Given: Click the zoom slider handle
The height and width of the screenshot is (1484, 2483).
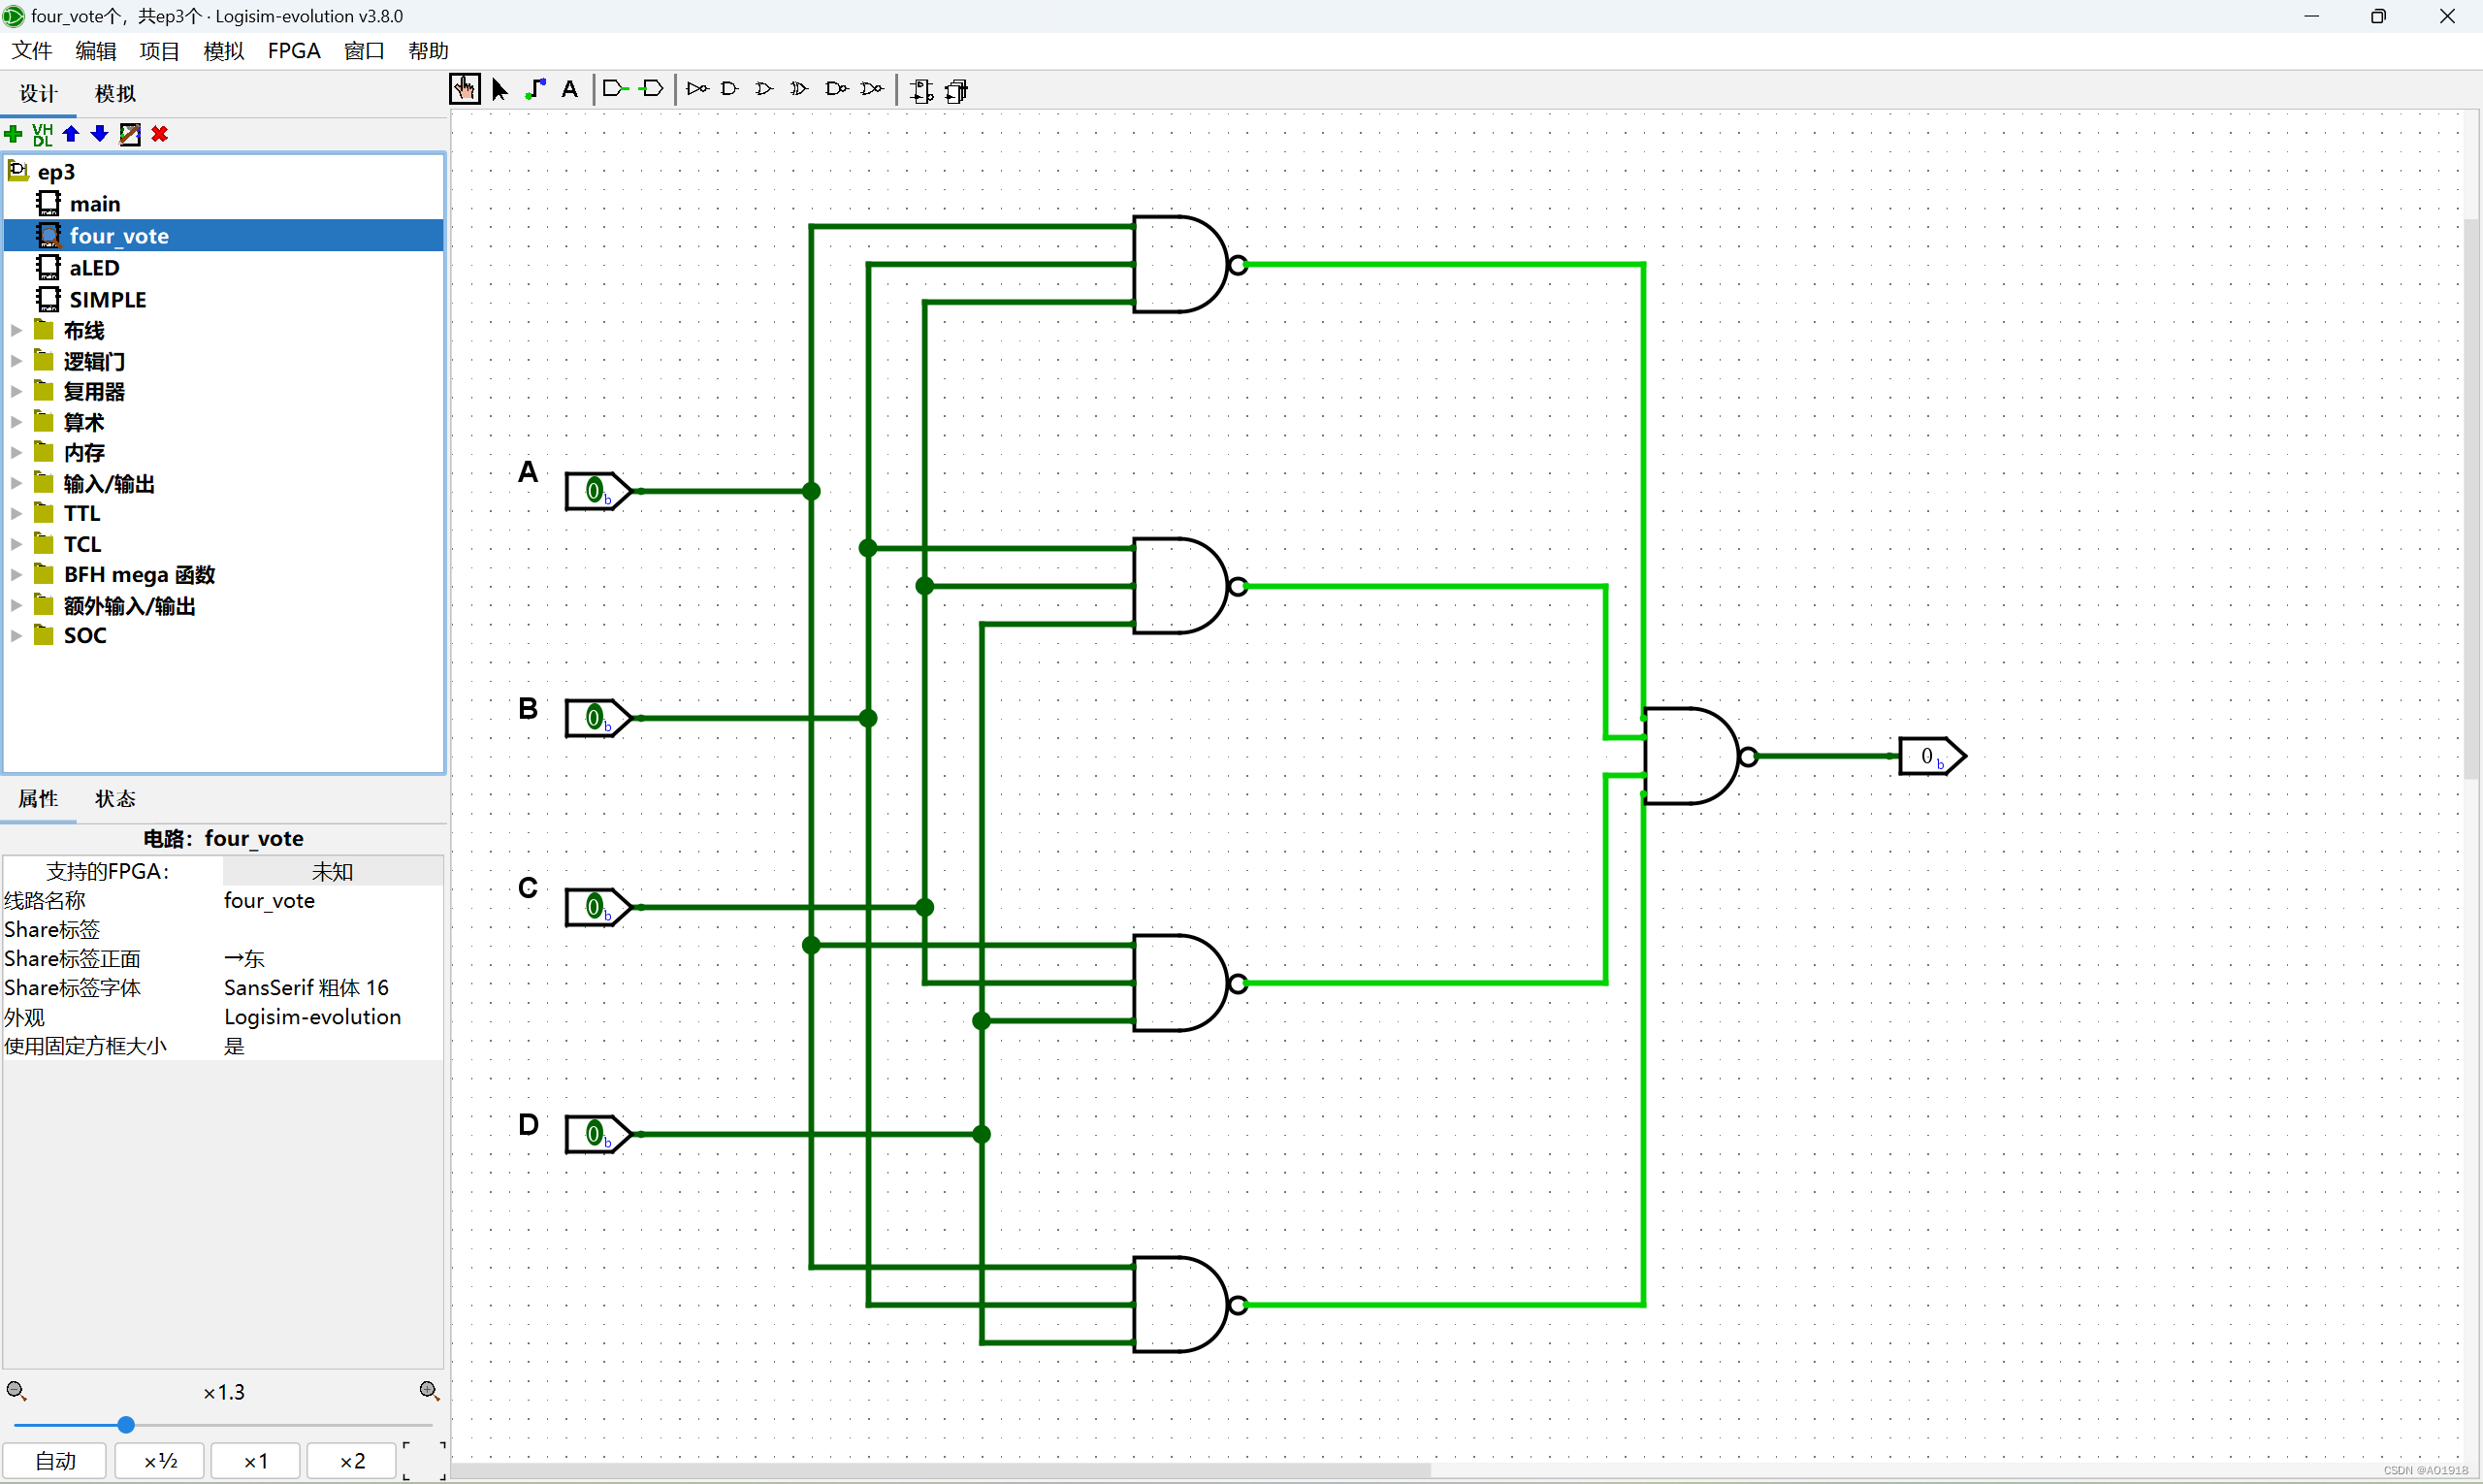Looking at the screenshot, I should (126, 1424).
